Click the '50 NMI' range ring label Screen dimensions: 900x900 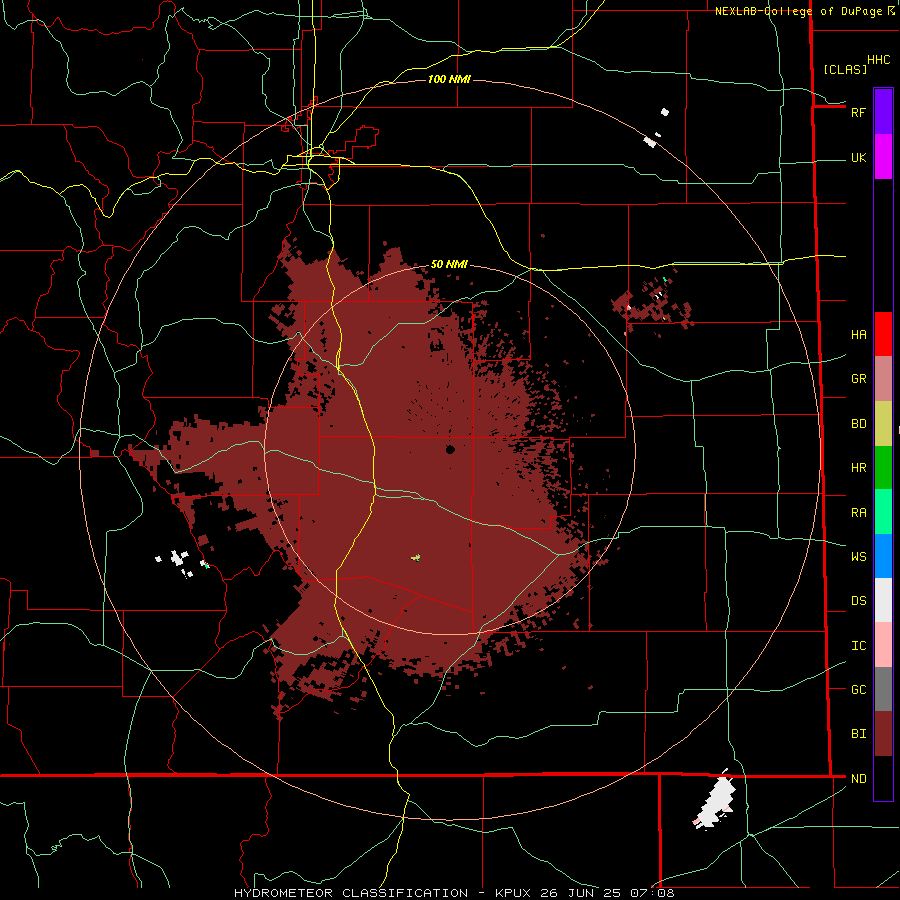click(x=449, y=264)
